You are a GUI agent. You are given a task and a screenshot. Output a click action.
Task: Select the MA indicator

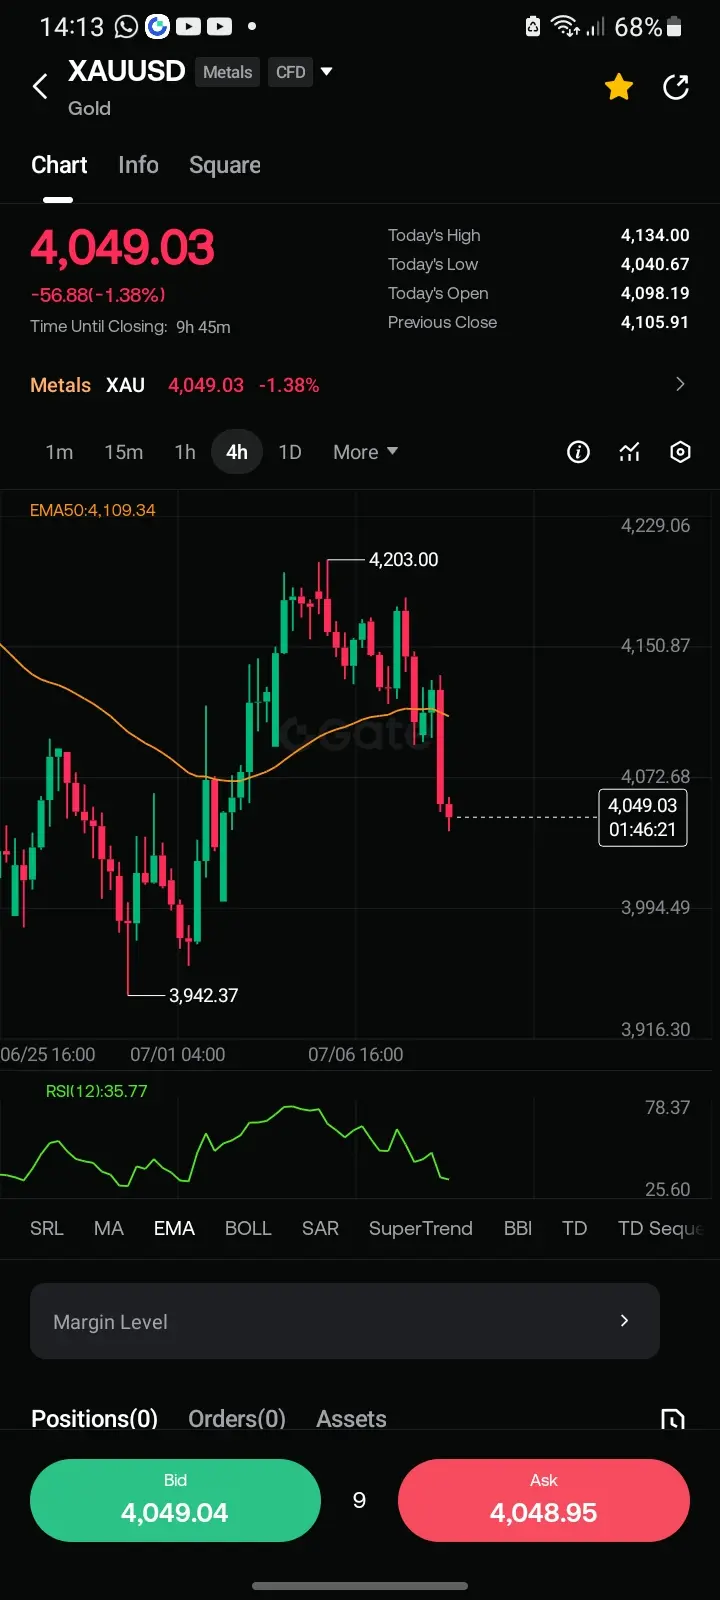[109, 1228]
